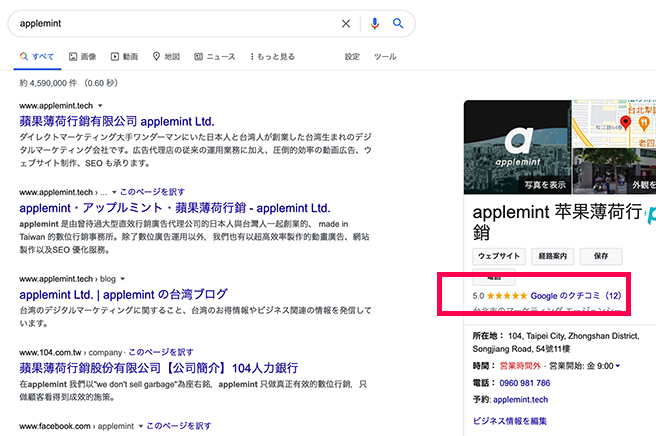This screenshot has width=656, height=436.
Task: Click the 営業時間外 hours status text
Action: pyautogui.click(x=520, y=366)
